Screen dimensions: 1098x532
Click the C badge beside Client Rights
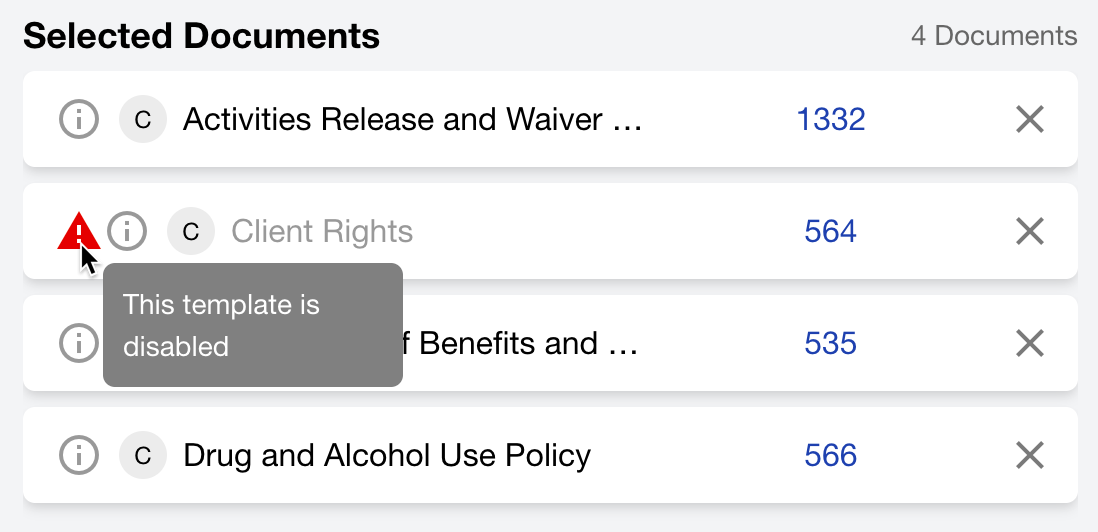191,232
